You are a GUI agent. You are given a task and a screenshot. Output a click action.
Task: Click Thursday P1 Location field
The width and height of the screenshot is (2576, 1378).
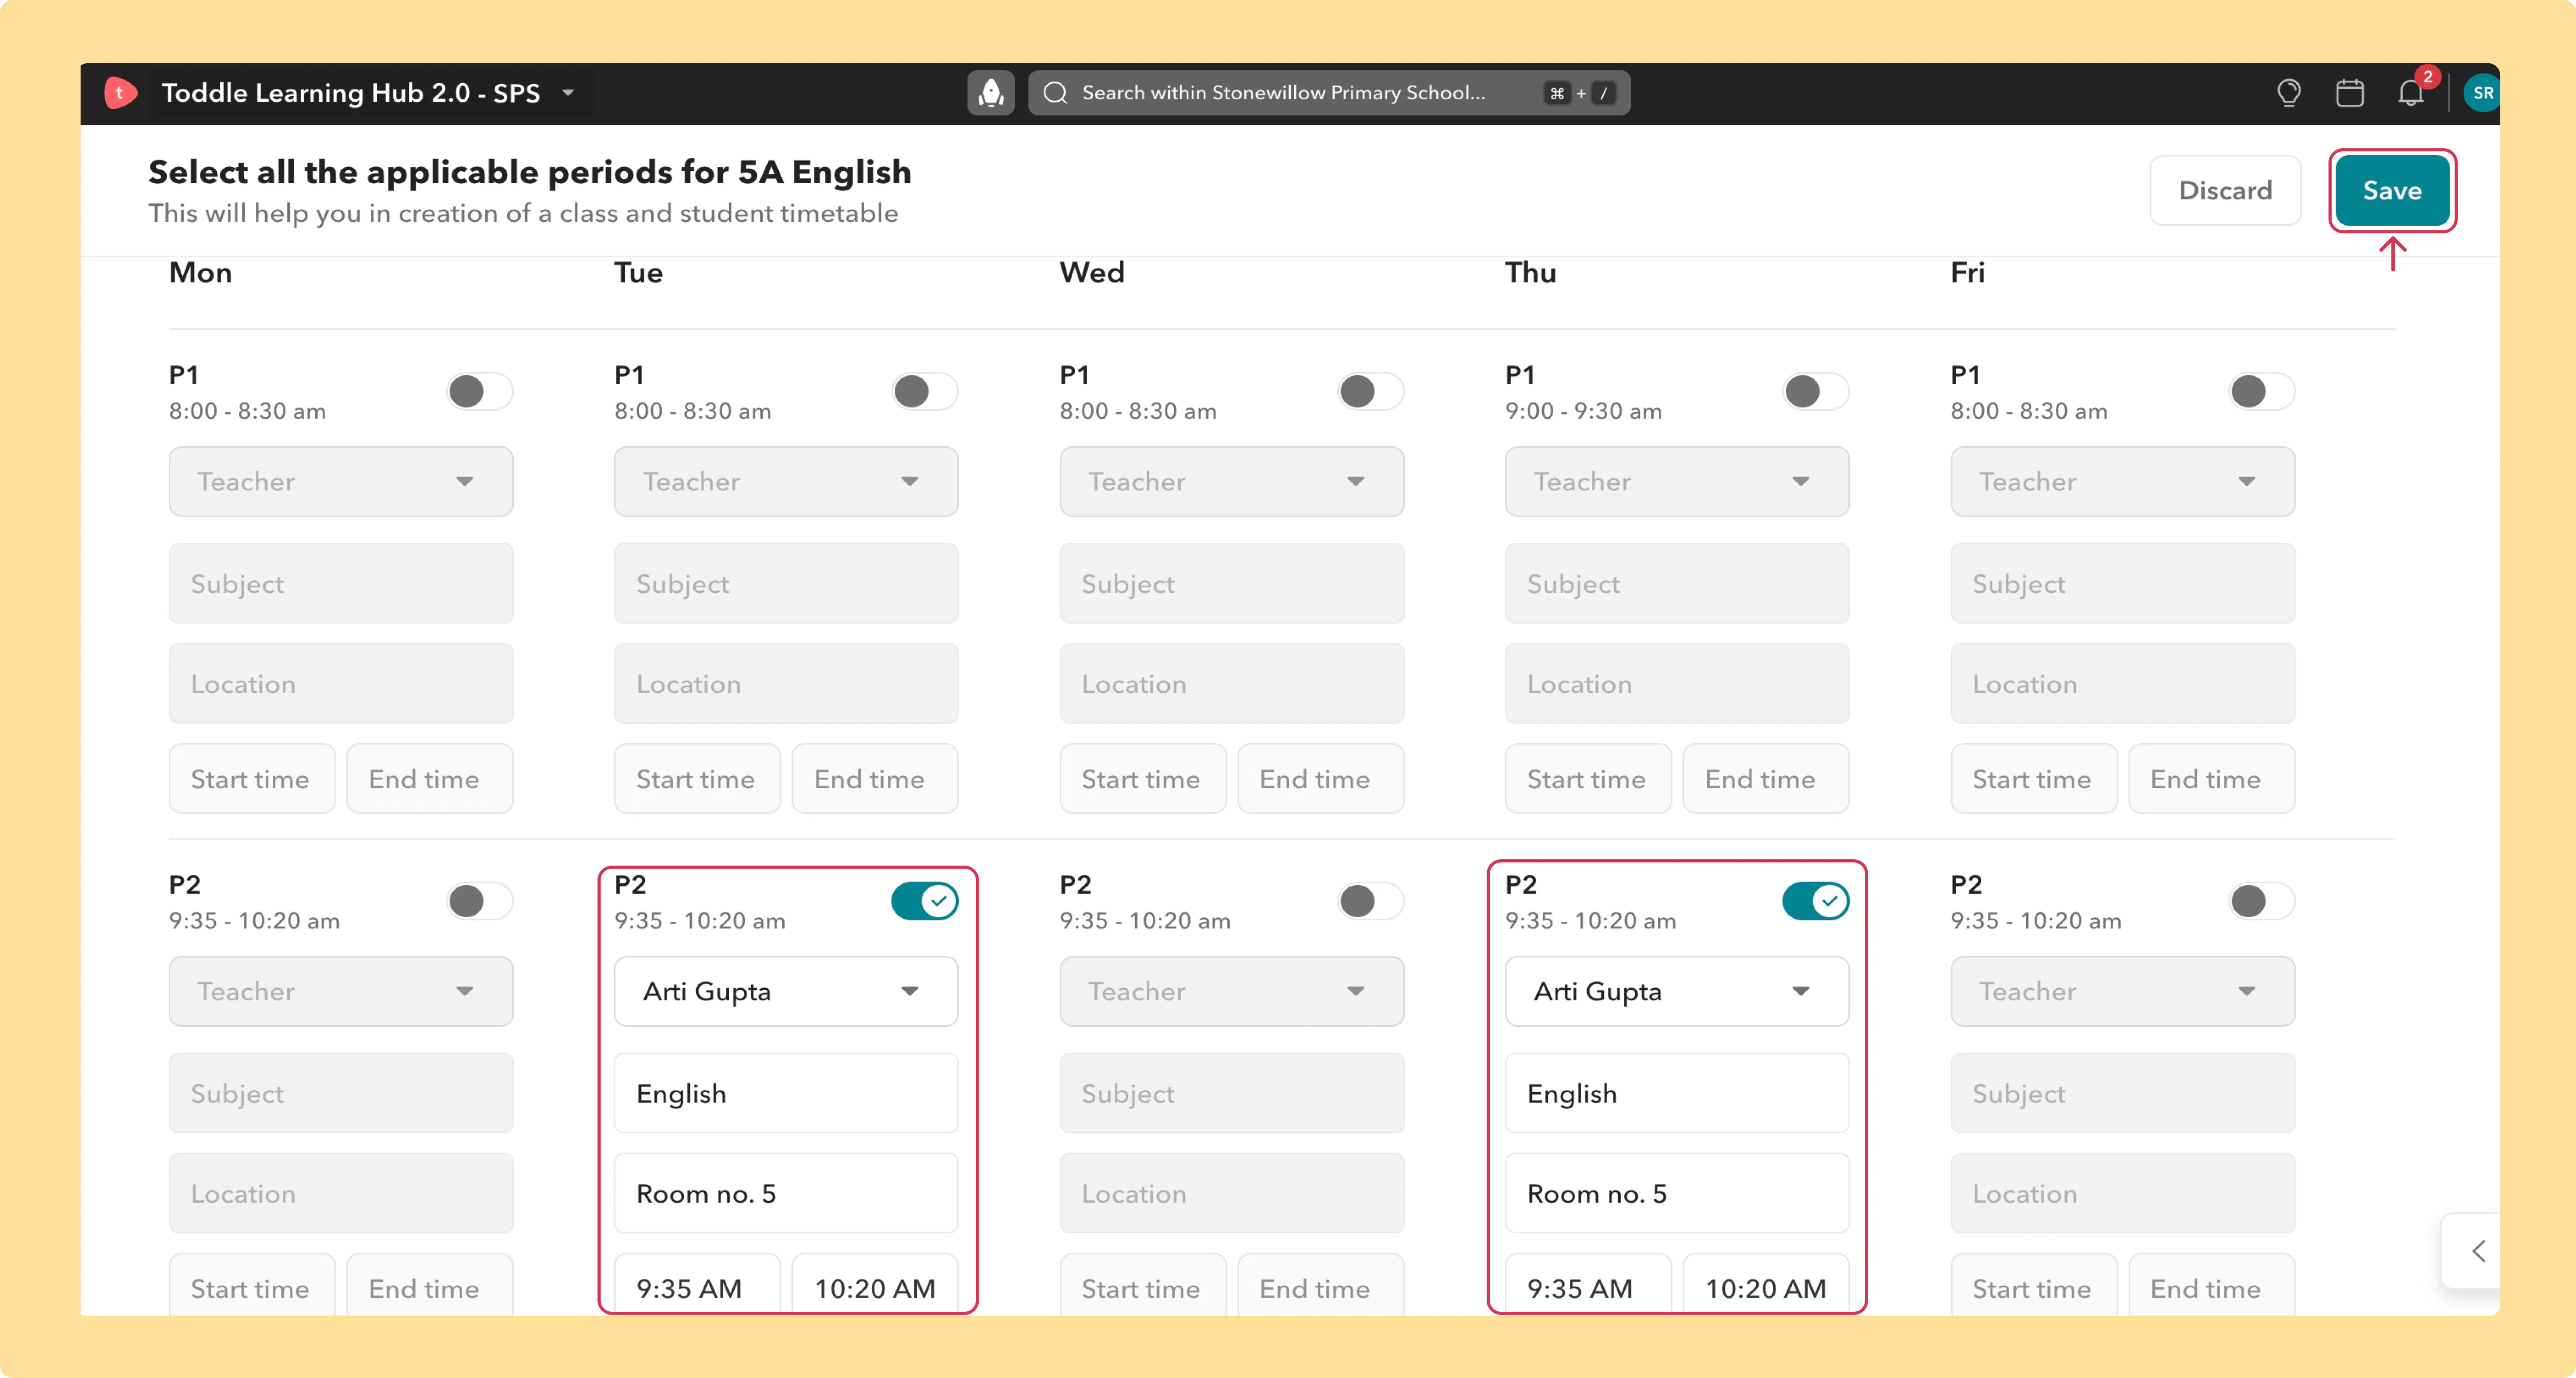[1677, 683]
